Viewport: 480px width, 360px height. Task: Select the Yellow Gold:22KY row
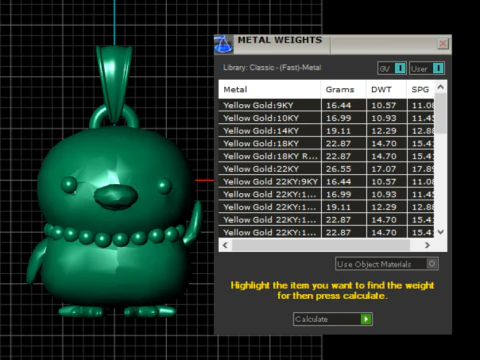click(326, 169)
